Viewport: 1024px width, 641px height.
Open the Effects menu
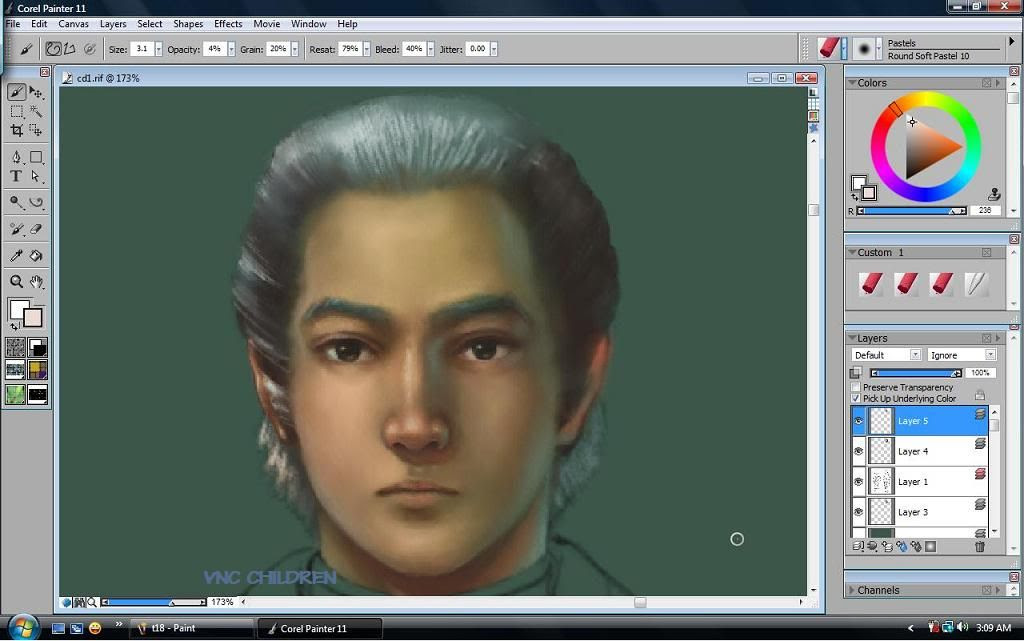pyautogui.click(x=228, y=23)
